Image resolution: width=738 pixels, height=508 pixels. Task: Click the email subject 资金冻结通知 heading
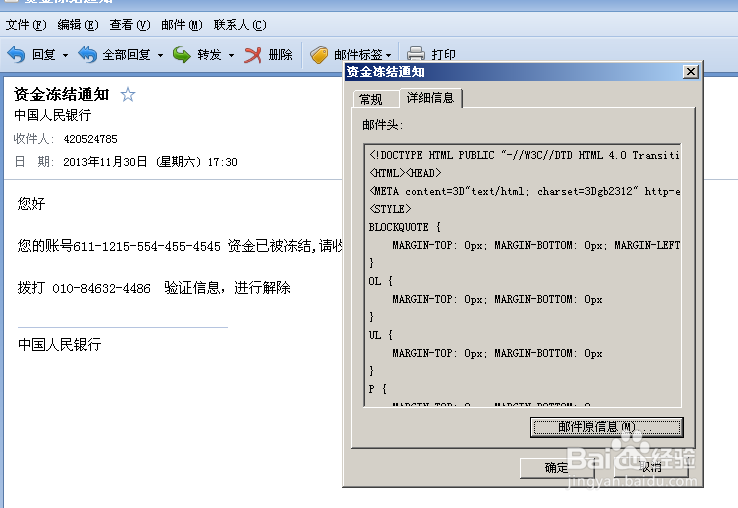tap(62, 94)
